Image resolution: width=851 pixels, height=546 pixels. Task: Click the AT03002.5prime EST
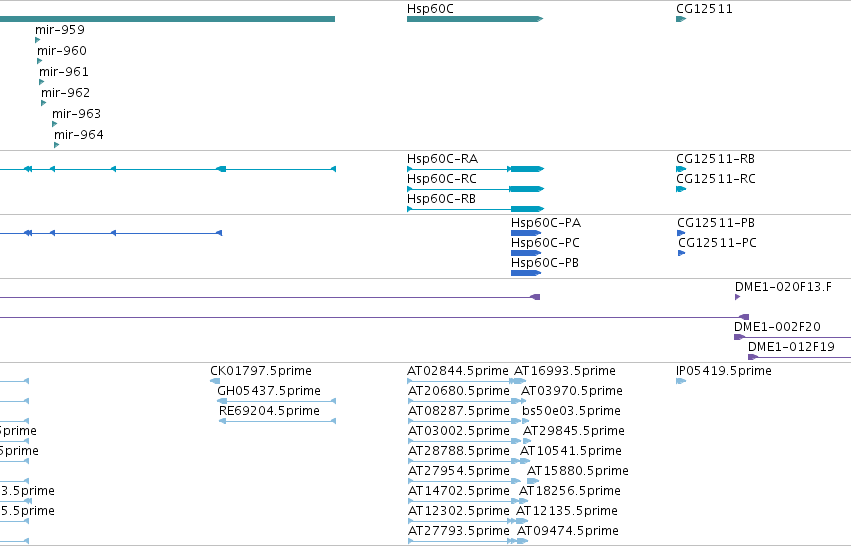465,441
